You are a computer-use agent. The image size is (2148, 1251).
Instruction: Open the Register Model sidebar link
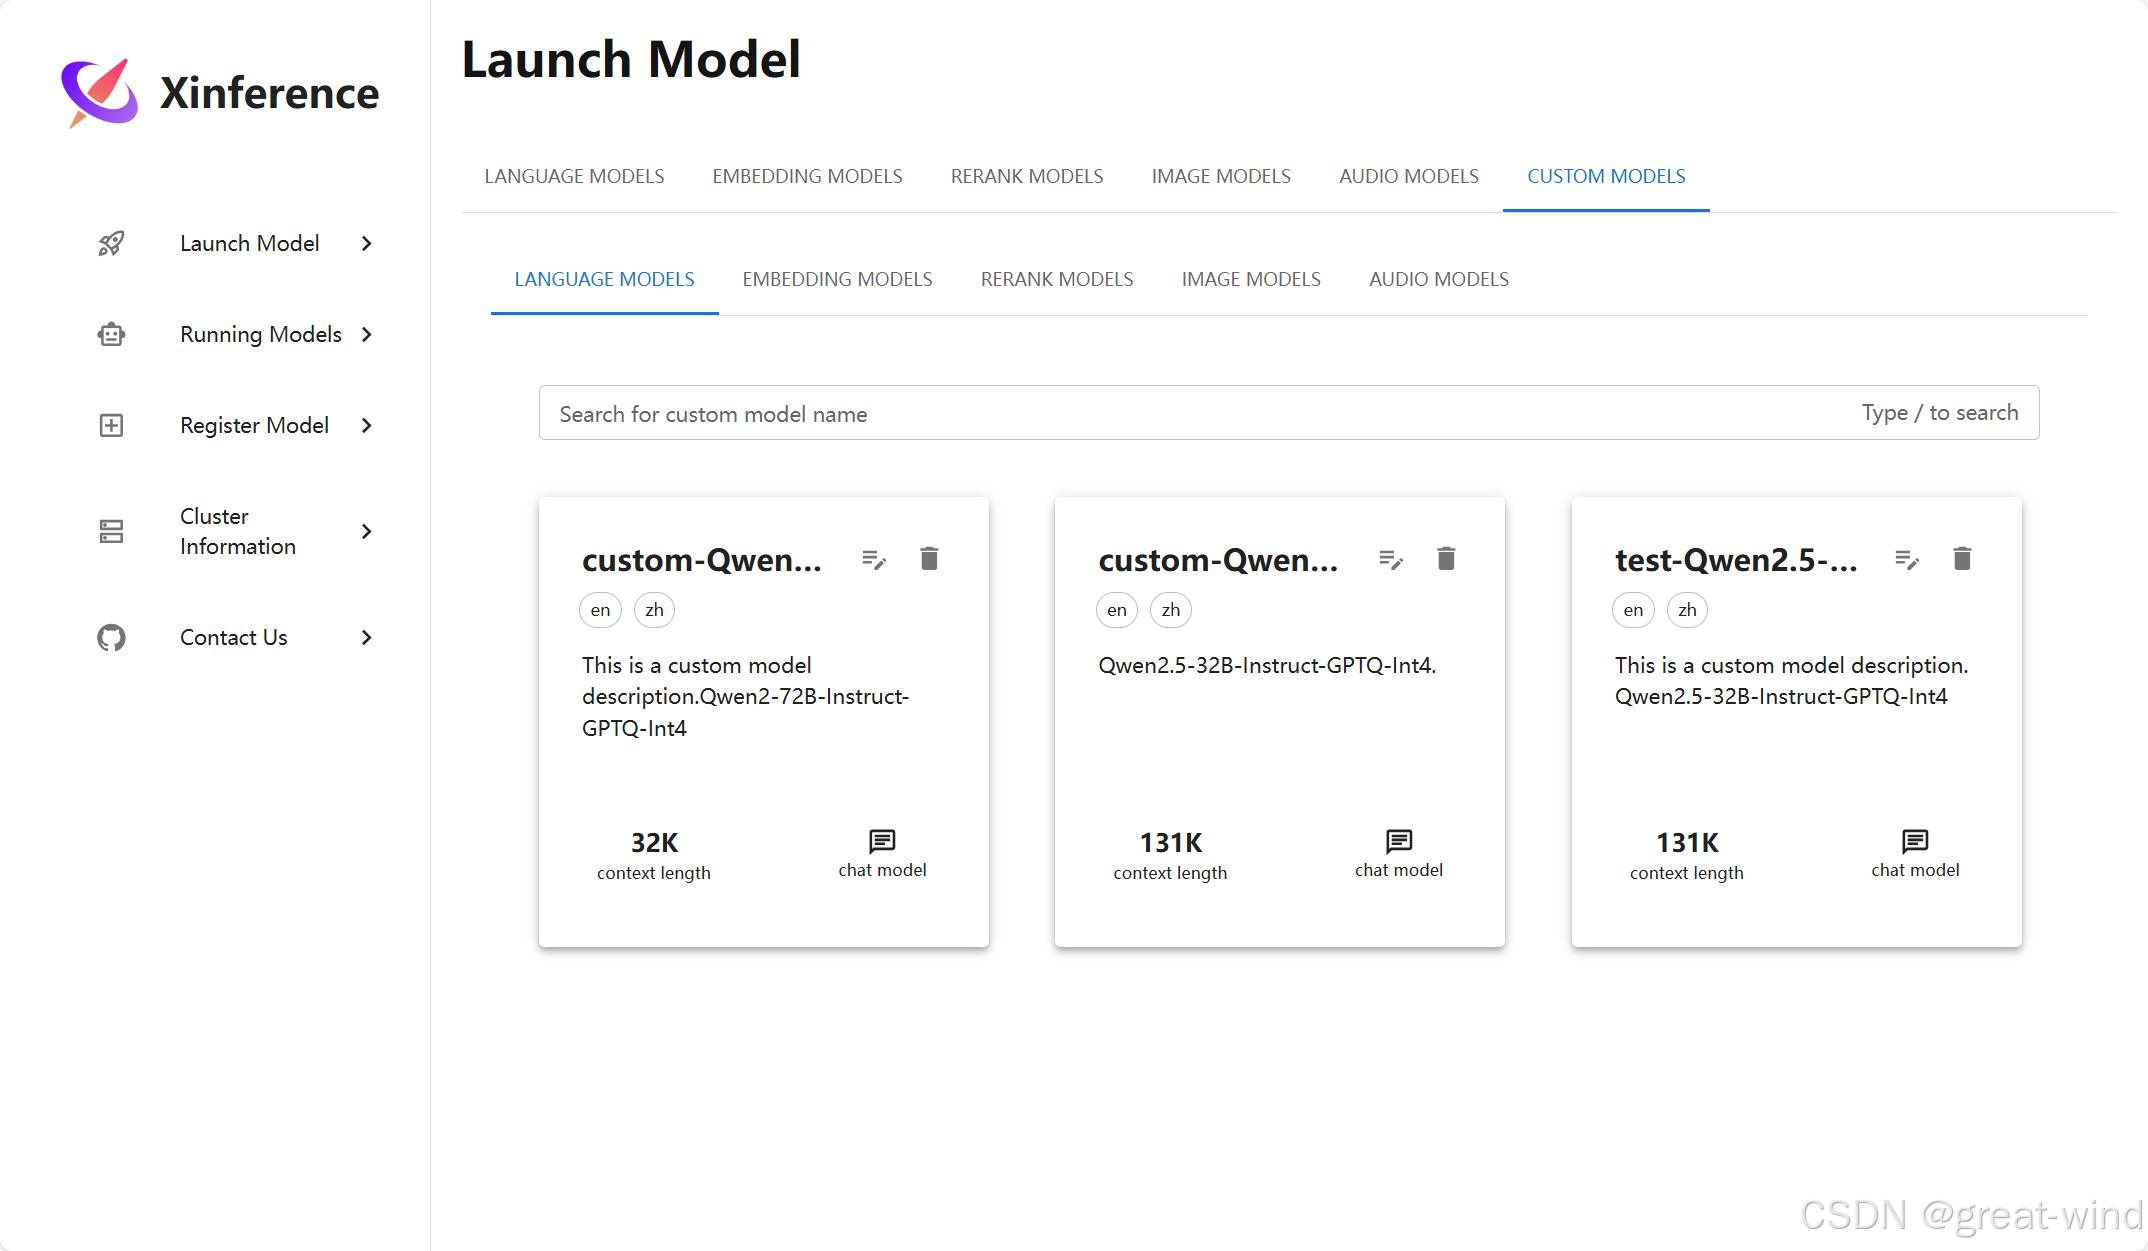click(254, 425)
